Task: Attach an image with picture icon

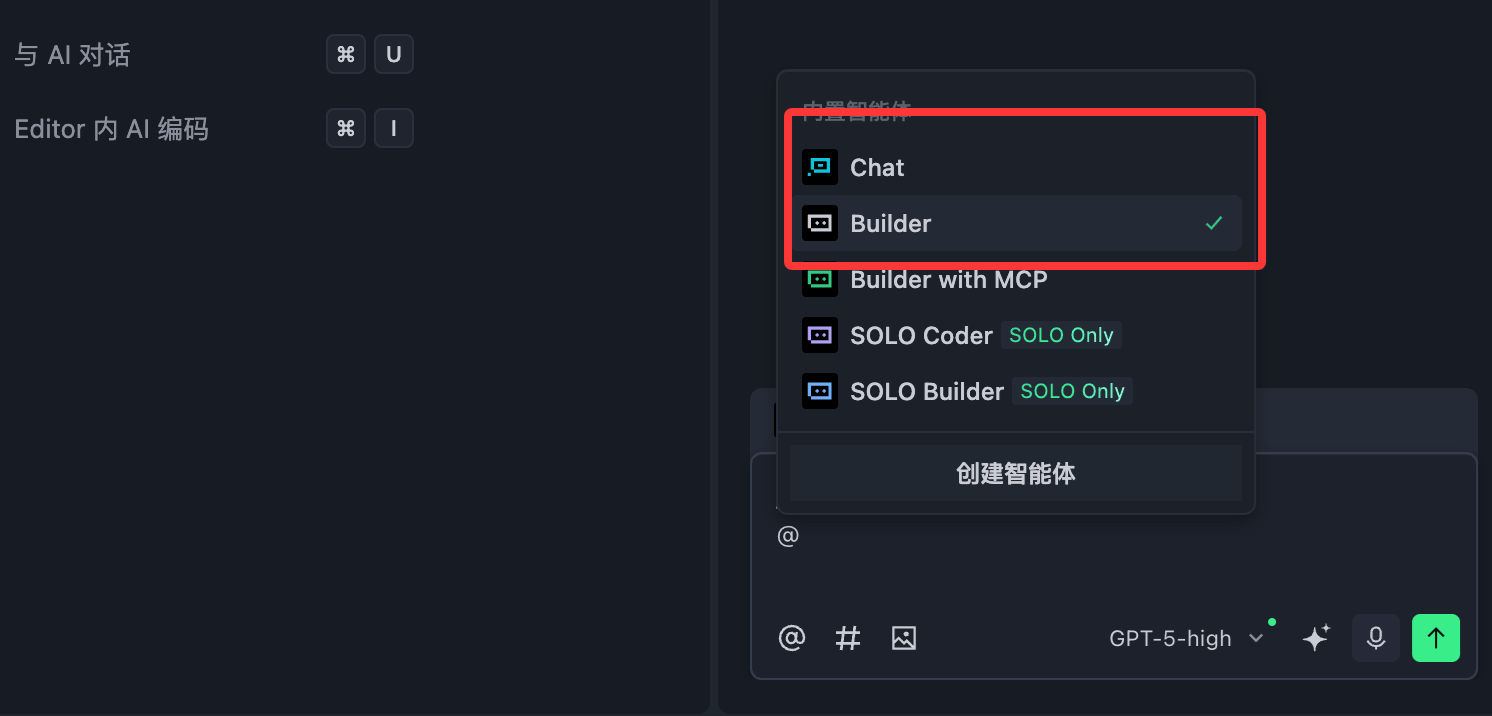Action: [x=904, y=638]
